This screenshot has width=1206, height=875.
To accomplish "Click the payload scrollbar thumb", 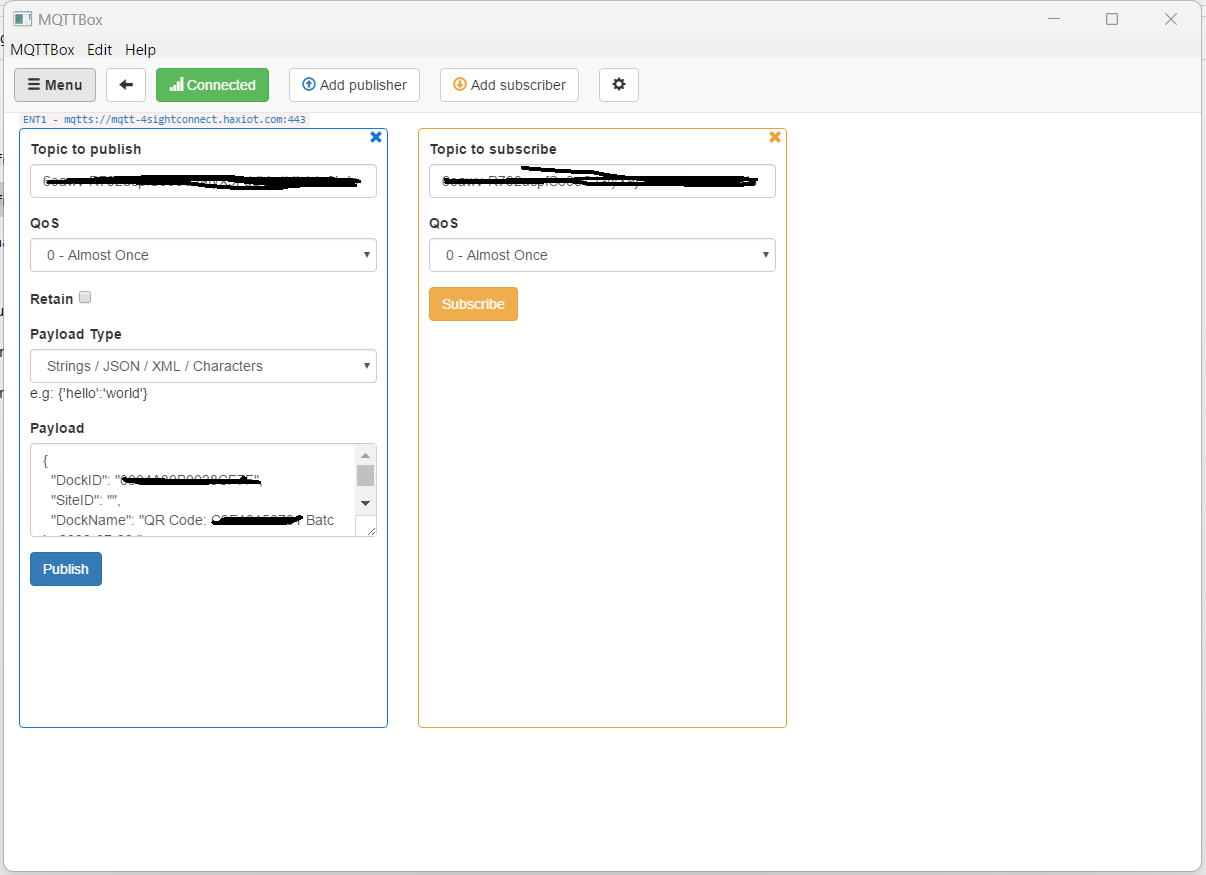I will coord(365,475).
